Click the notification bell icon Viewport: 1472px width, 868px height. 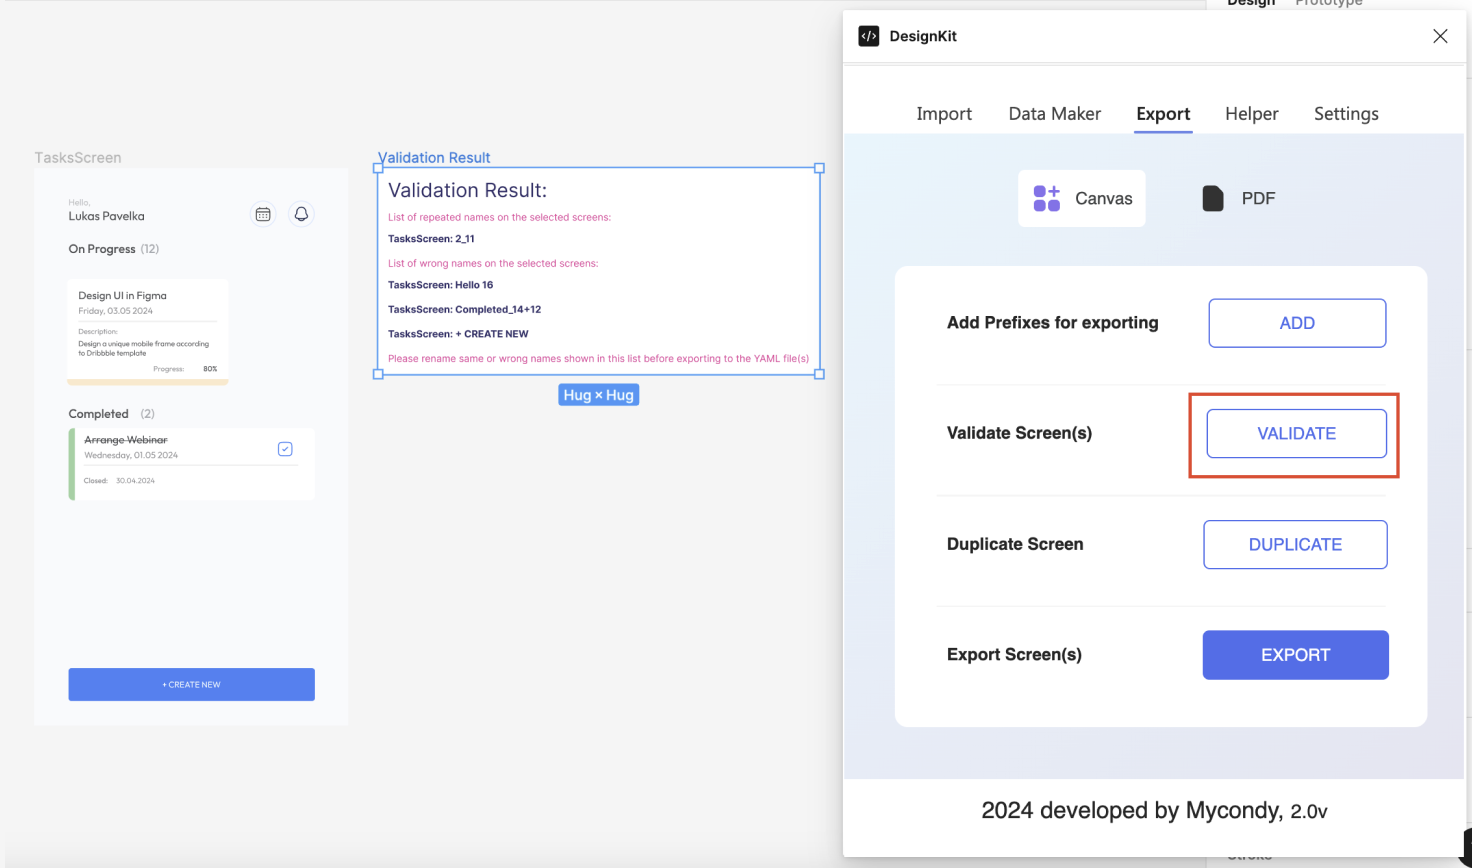[301, 214]
